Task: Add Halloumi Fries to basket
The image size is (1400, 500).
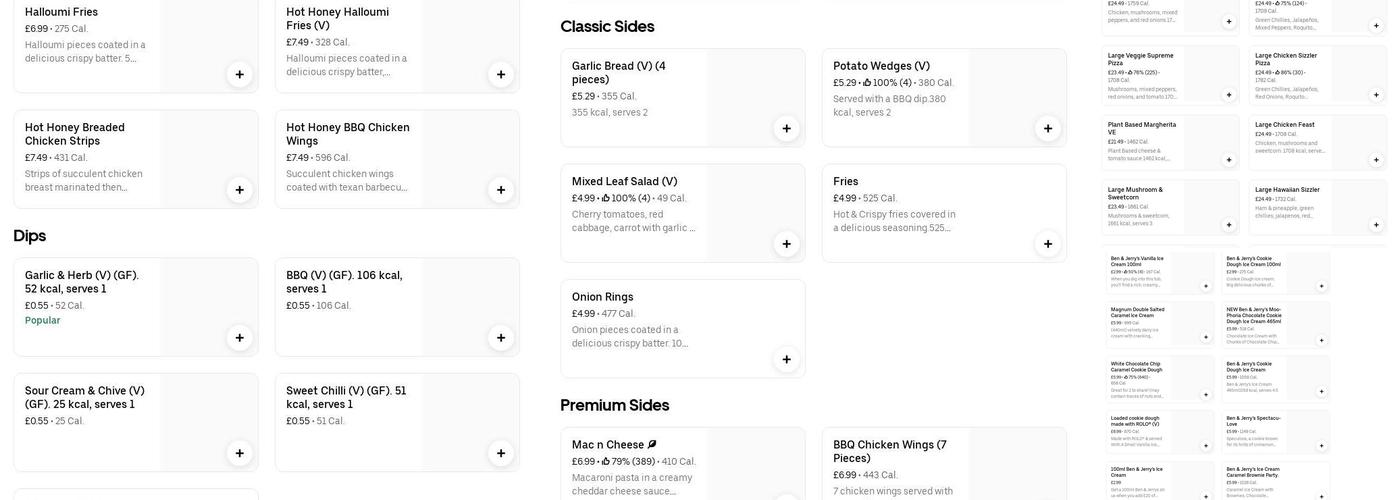Action: (x=239, y=74)
